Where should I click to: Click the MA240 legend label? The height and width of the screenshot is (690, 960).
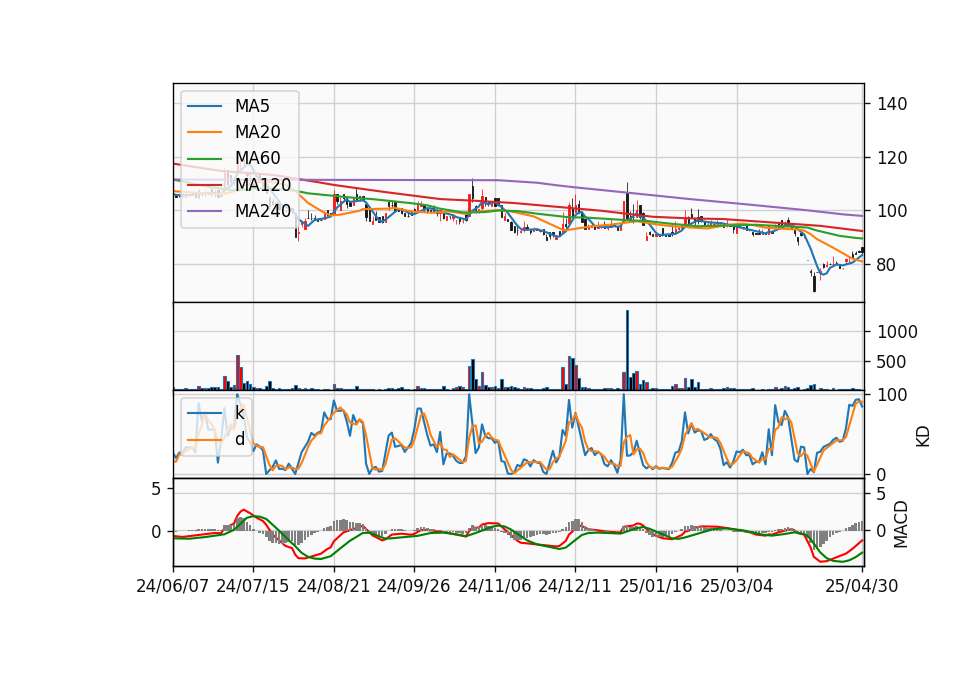click(x=263, y=211)
